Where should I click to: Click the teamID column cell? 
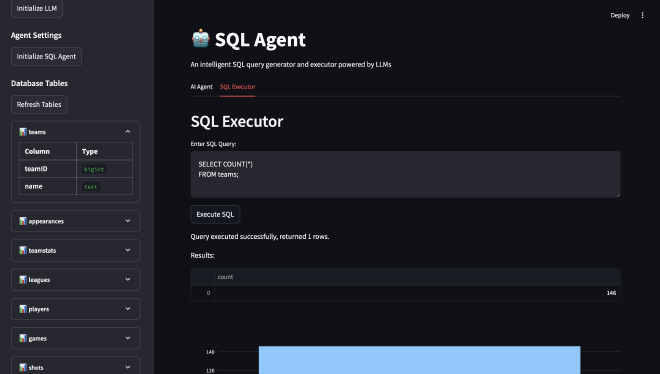click(x=48, y=169)
